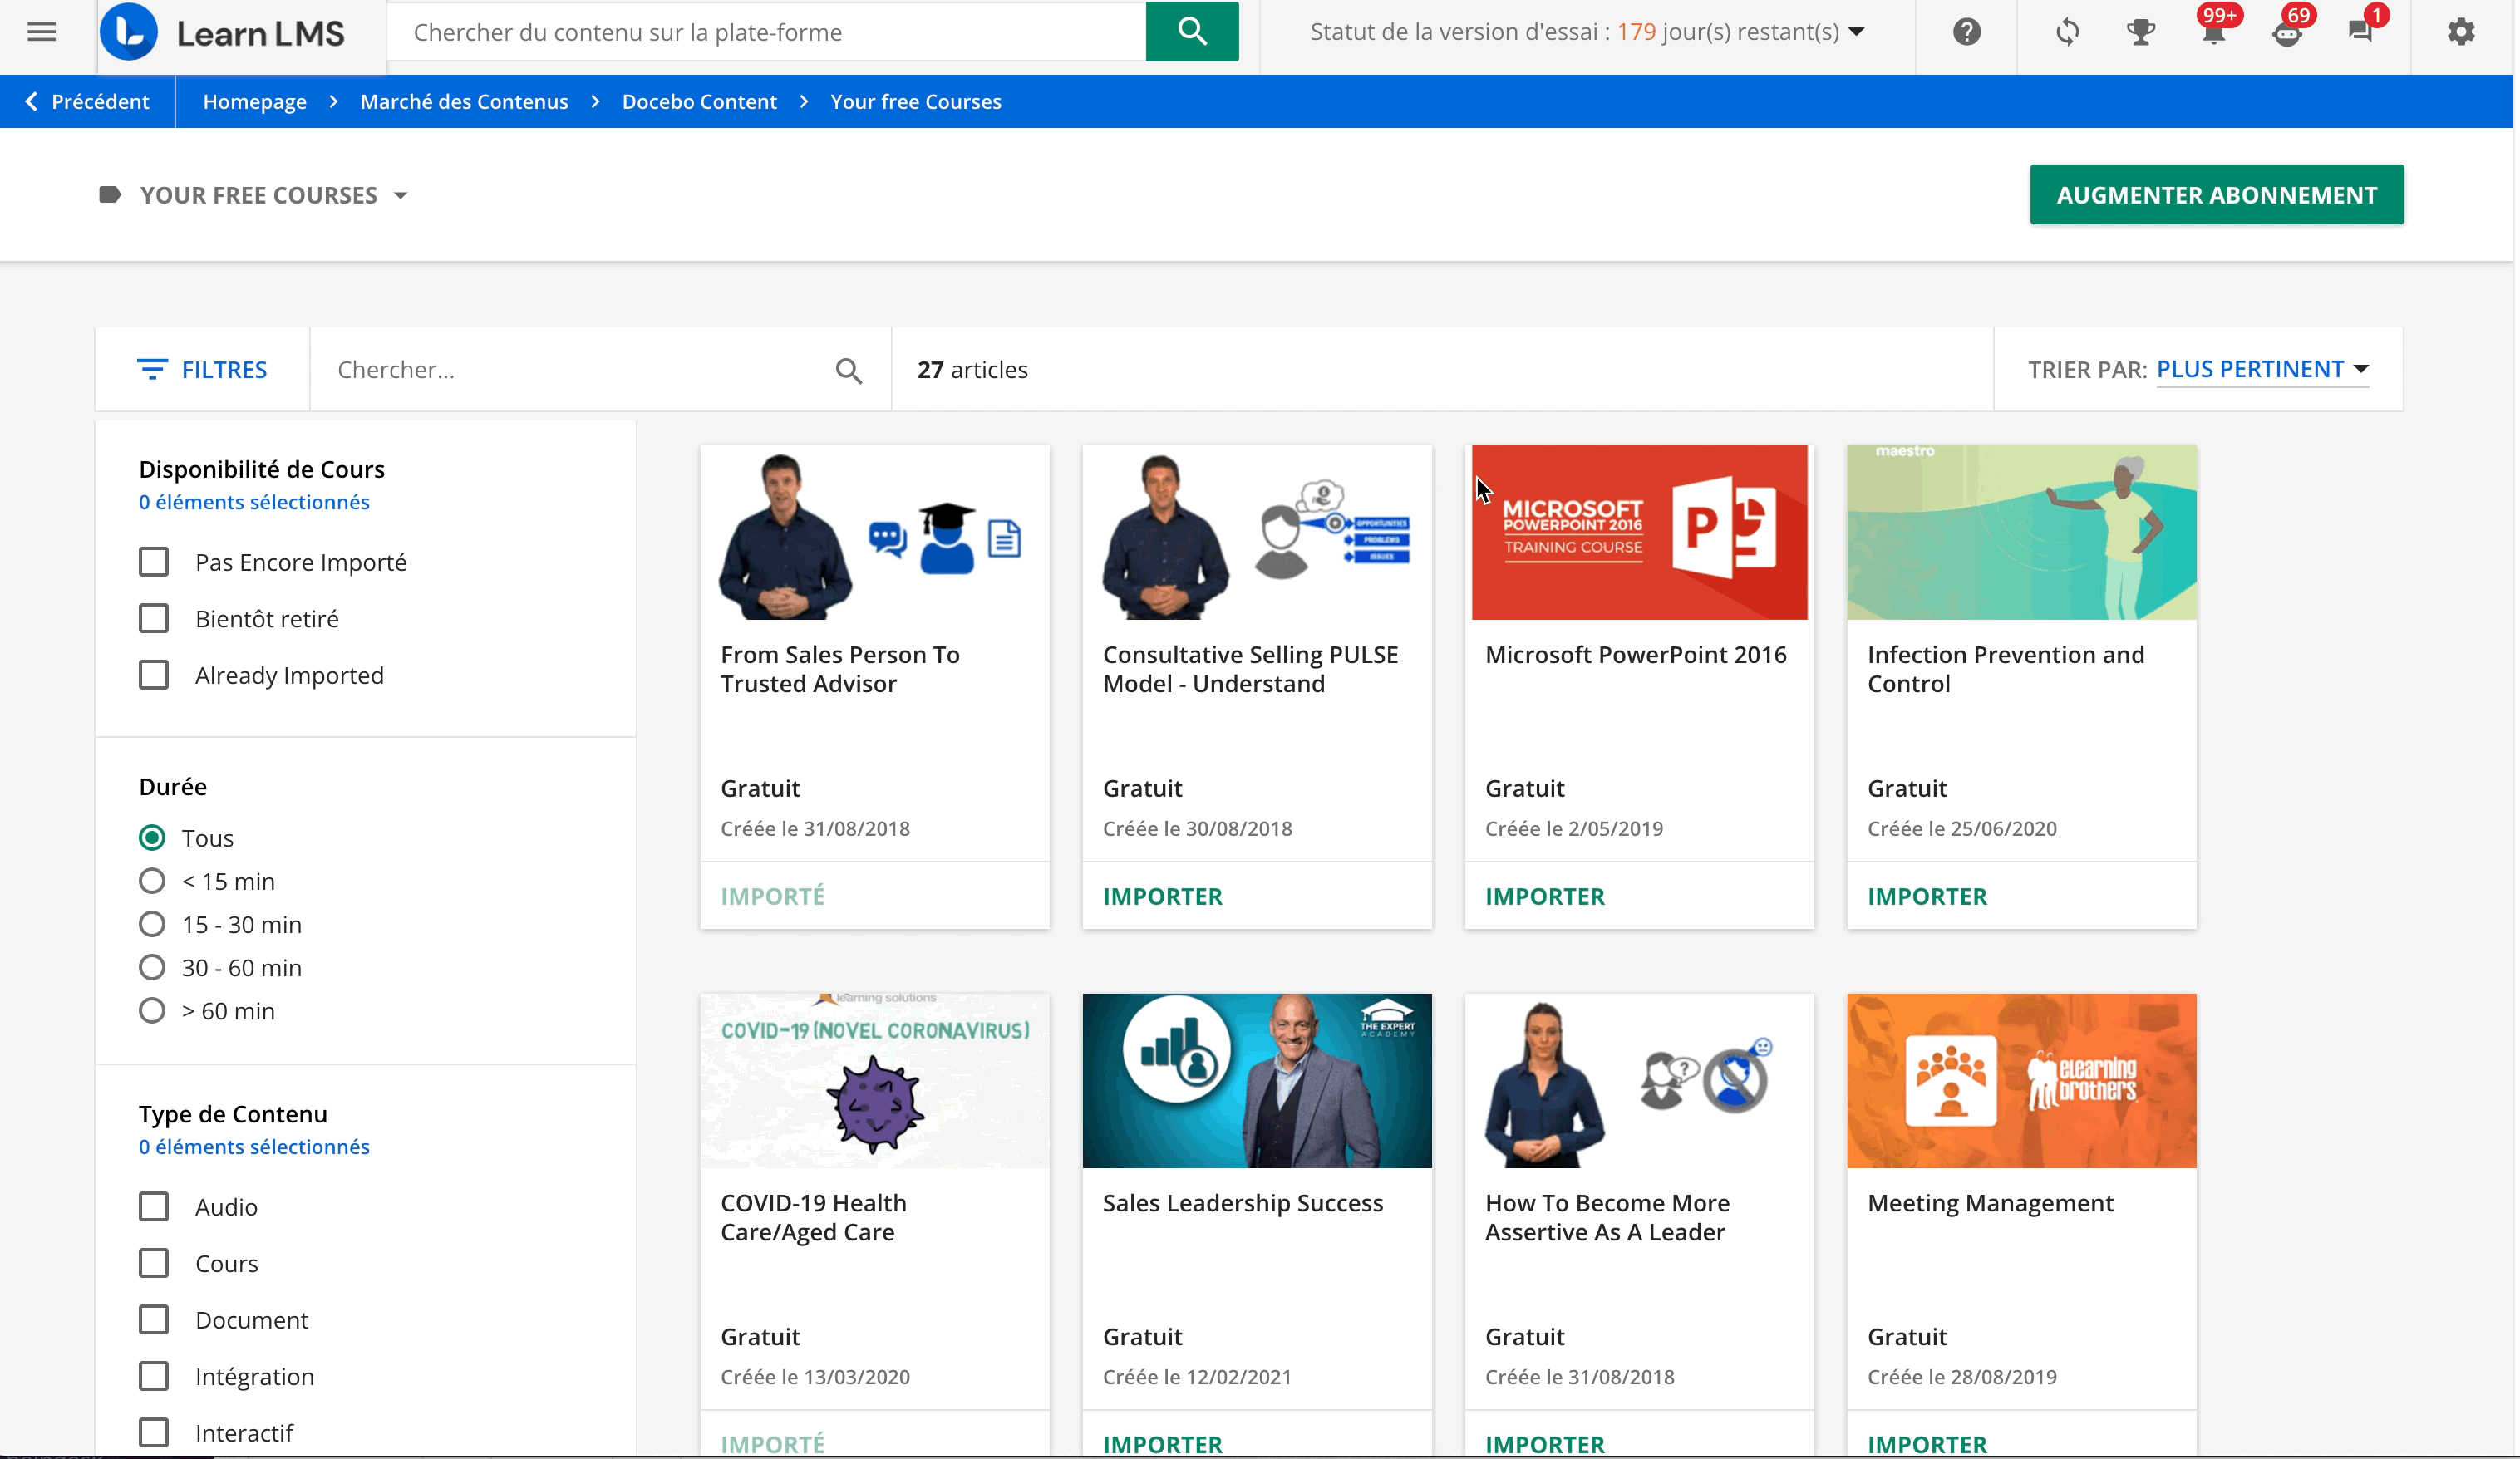Check the Audio content type checkbox
Image resolution: width=2520 pixels, height=1459 pixels.
click(153, 1207)
